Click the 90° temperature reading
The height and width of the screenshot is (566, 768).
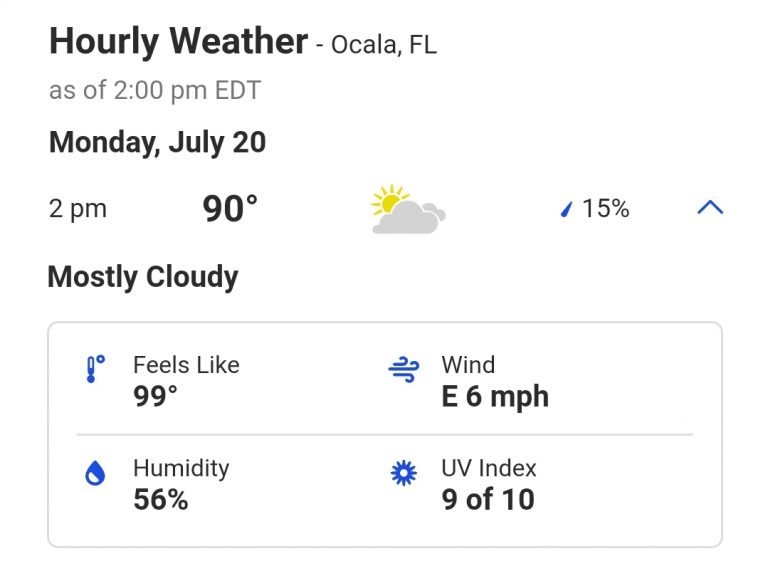coord(230,209)
